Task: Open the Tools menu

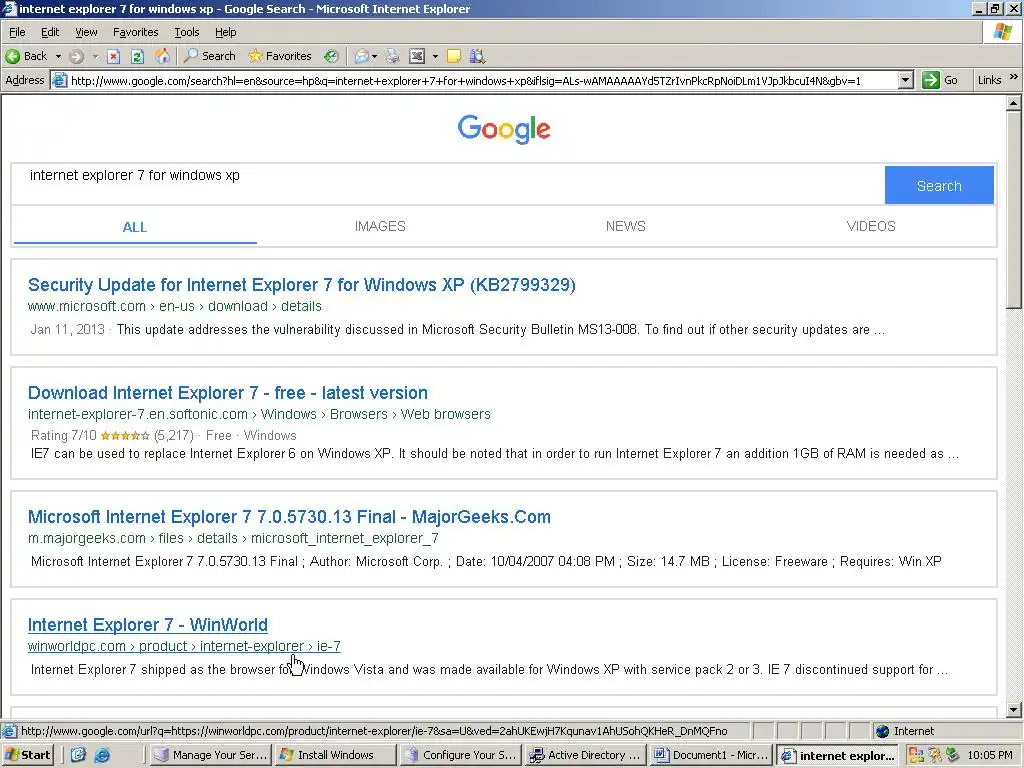Action: click(186, 32)
